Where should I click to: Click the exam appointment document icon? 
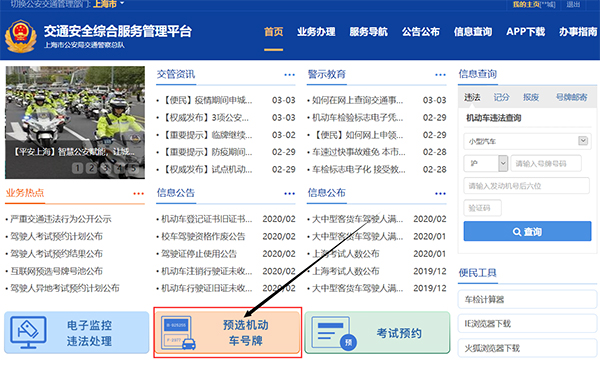[333, 333]
